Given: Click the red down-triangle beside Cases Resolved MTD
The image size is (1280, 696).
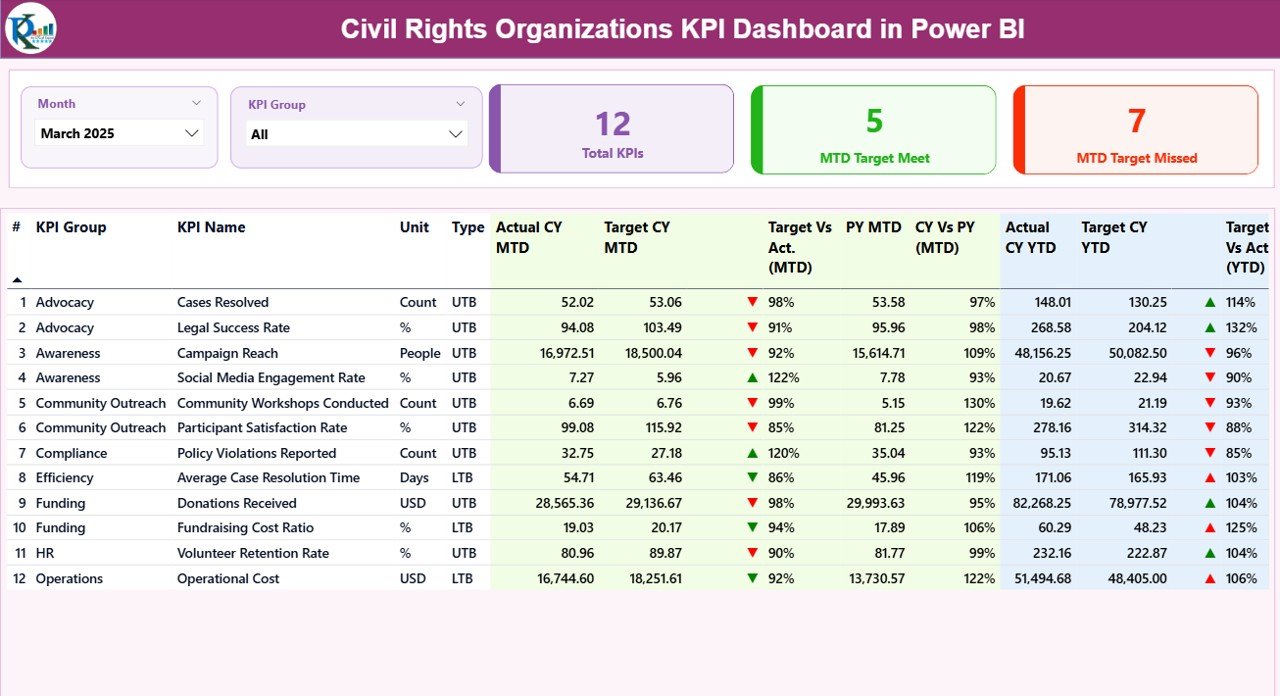Looking at the screenshot, I should pyautogui.click(x=752, y=302).
